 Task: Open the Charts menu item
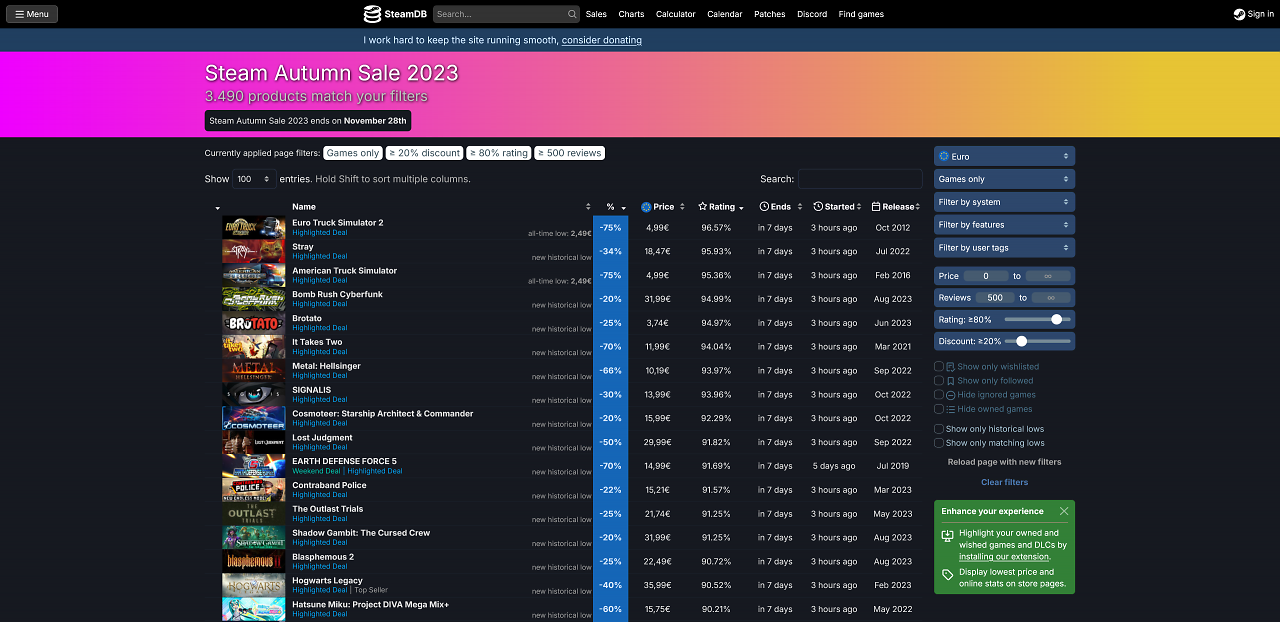coord(631,14)
